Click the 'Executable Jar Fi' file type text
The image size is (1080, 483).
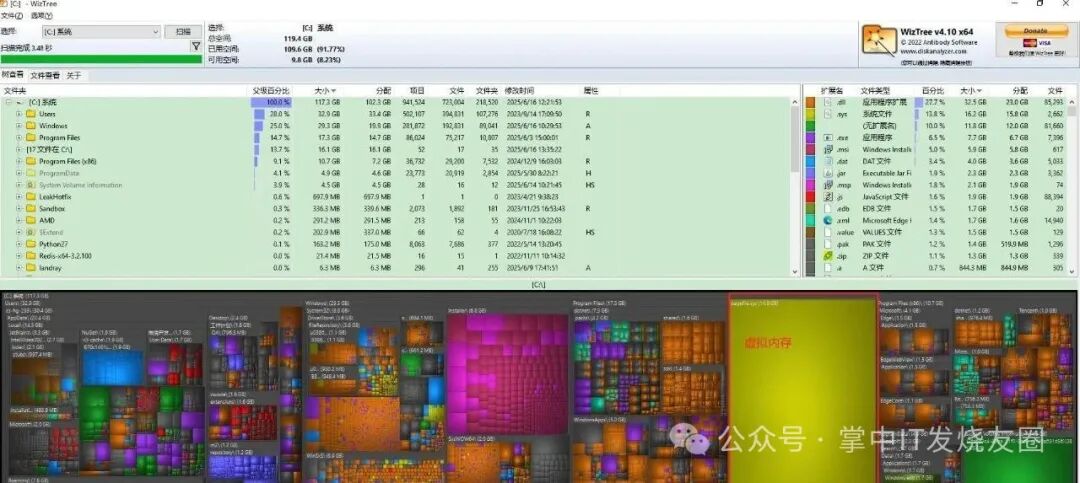click(x=887, y=173)
